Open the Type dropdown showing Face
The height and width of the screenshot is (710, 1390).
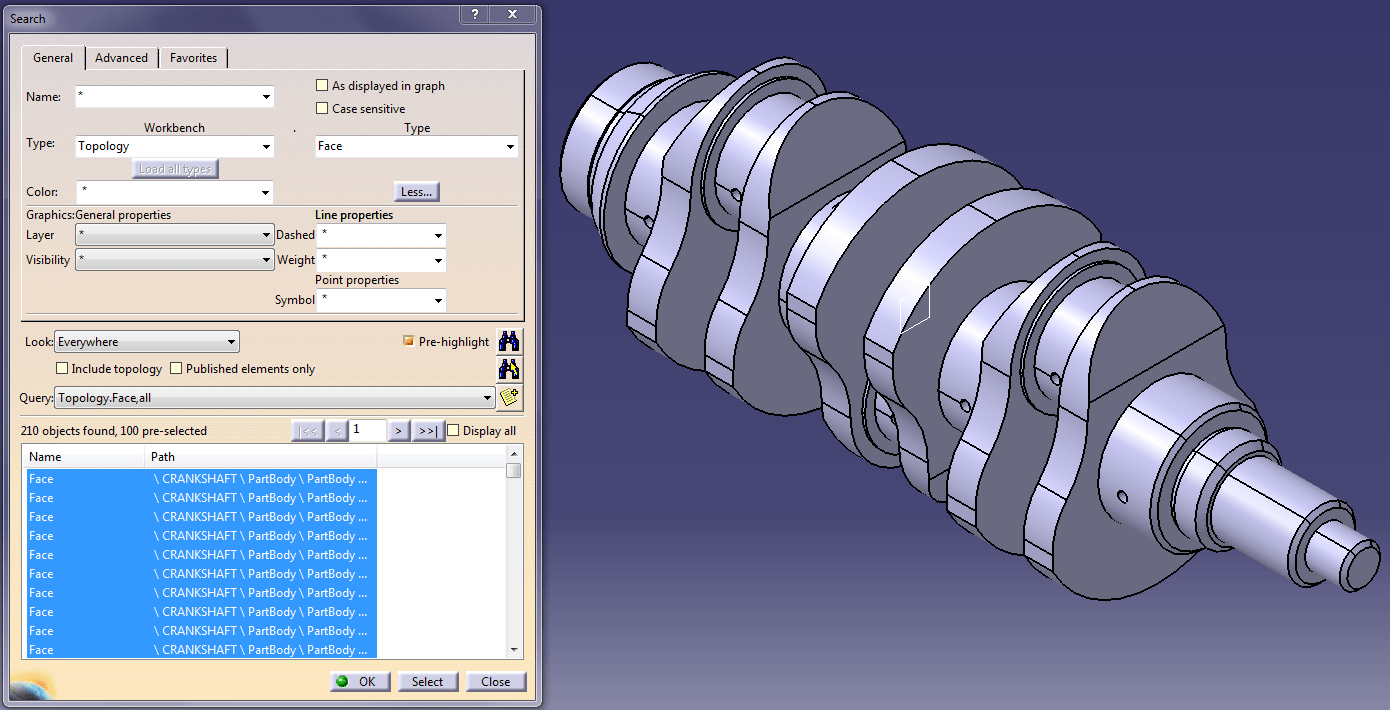point(510,147)
